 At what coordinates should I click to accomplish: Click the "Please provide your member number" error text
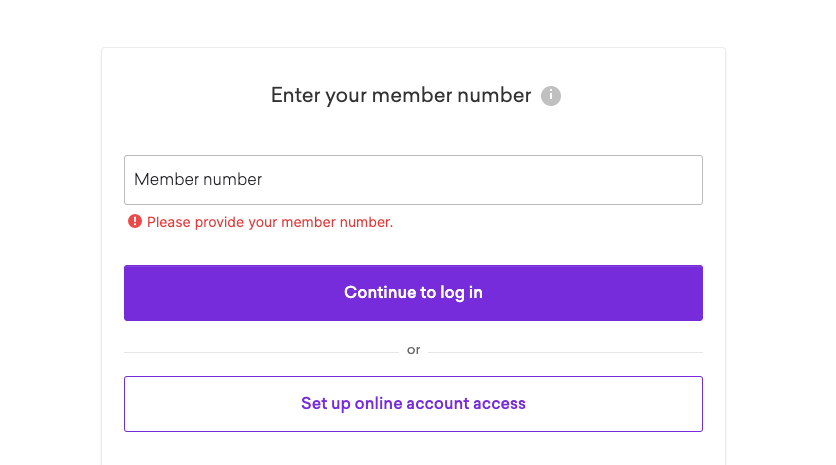pos(270,222)
